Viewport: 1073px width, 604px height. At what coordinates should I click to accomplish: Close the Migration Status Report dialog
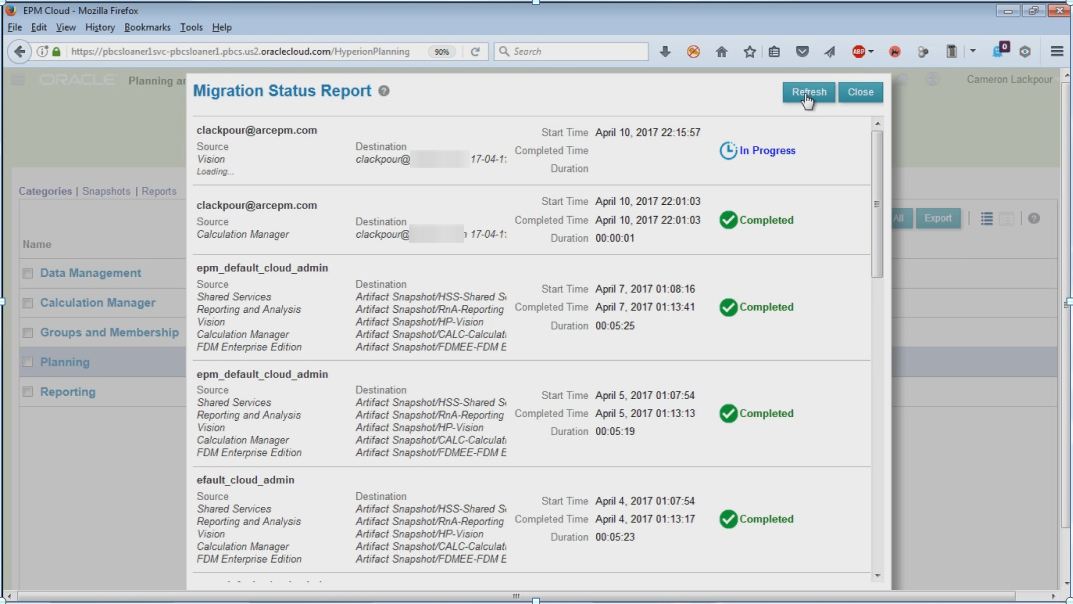click(860, 92)
